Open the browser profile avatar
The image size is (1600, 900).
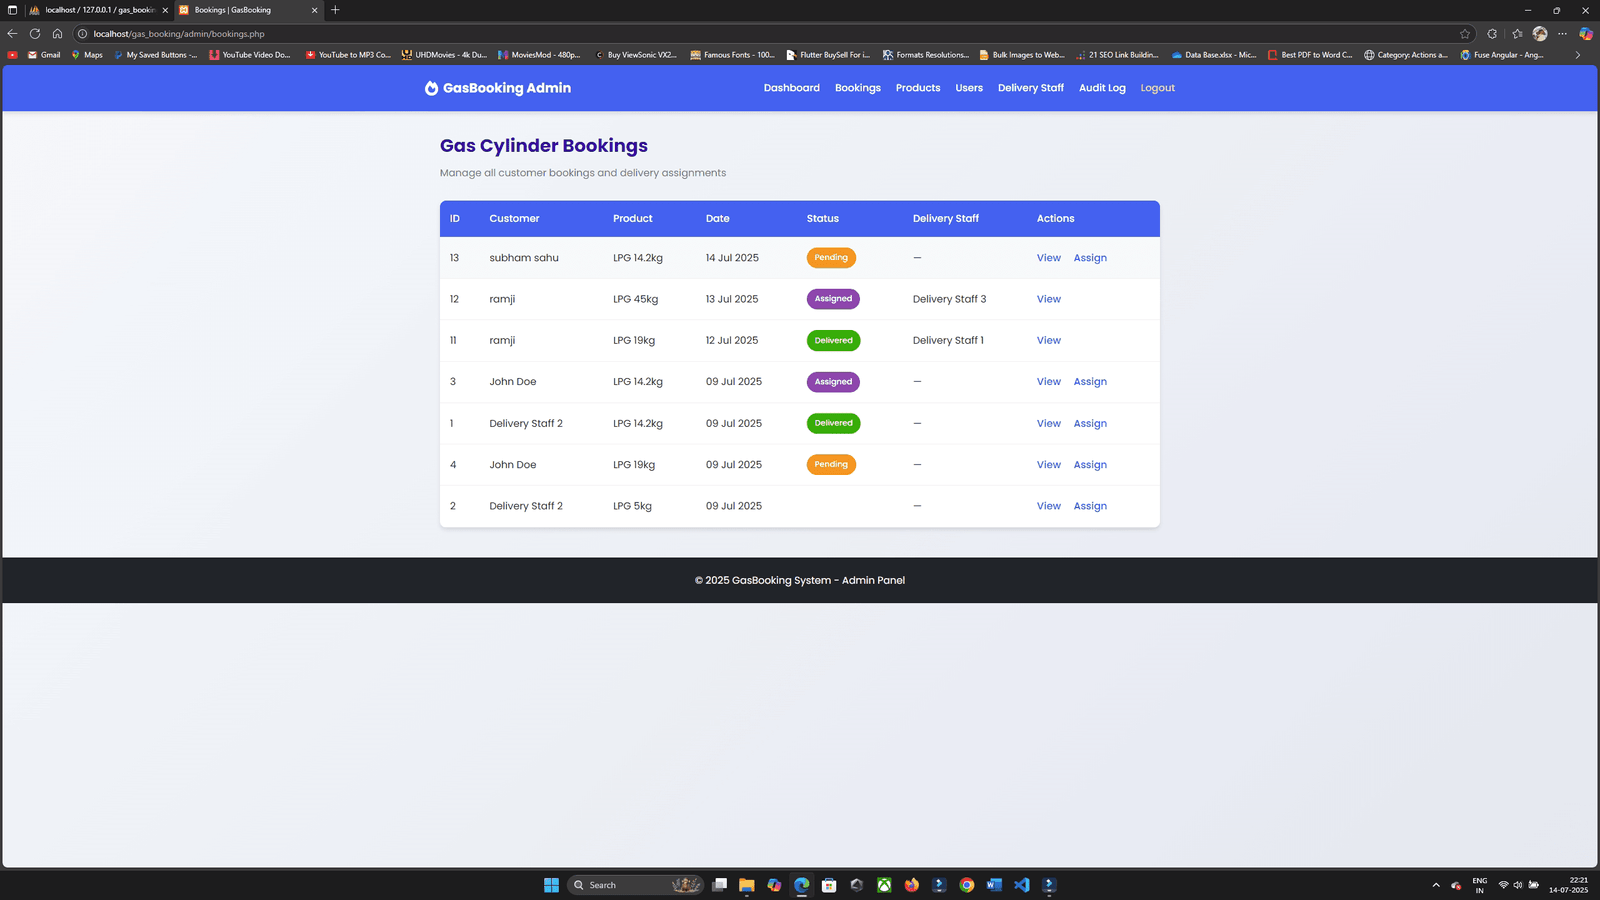[x=1540, y=34]
